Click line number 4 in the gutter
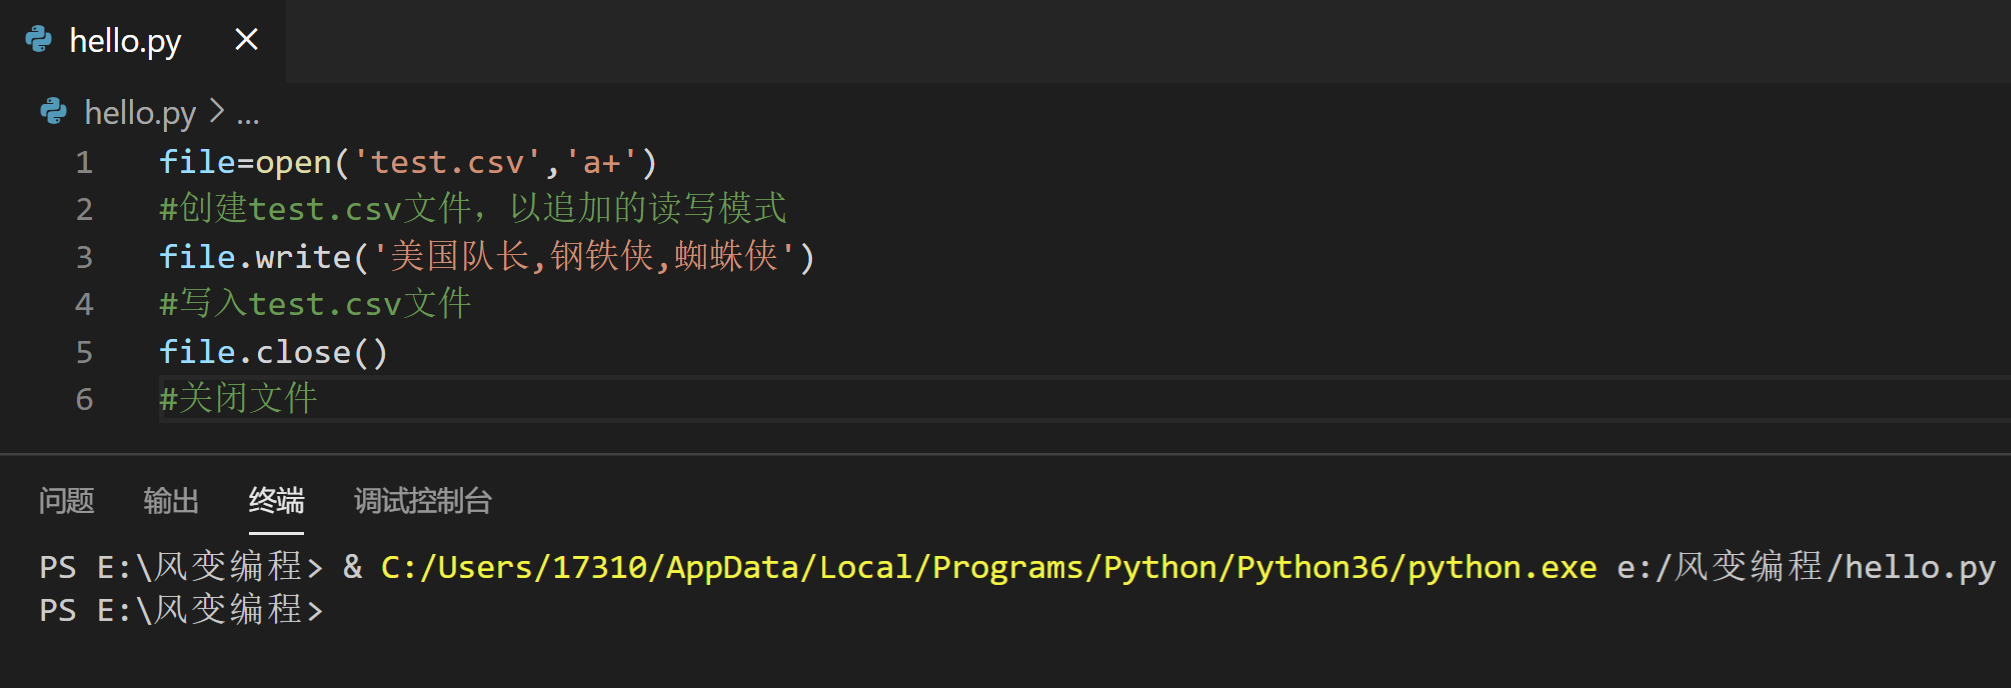Viewport: 2011px width, 688px height. 84,304
